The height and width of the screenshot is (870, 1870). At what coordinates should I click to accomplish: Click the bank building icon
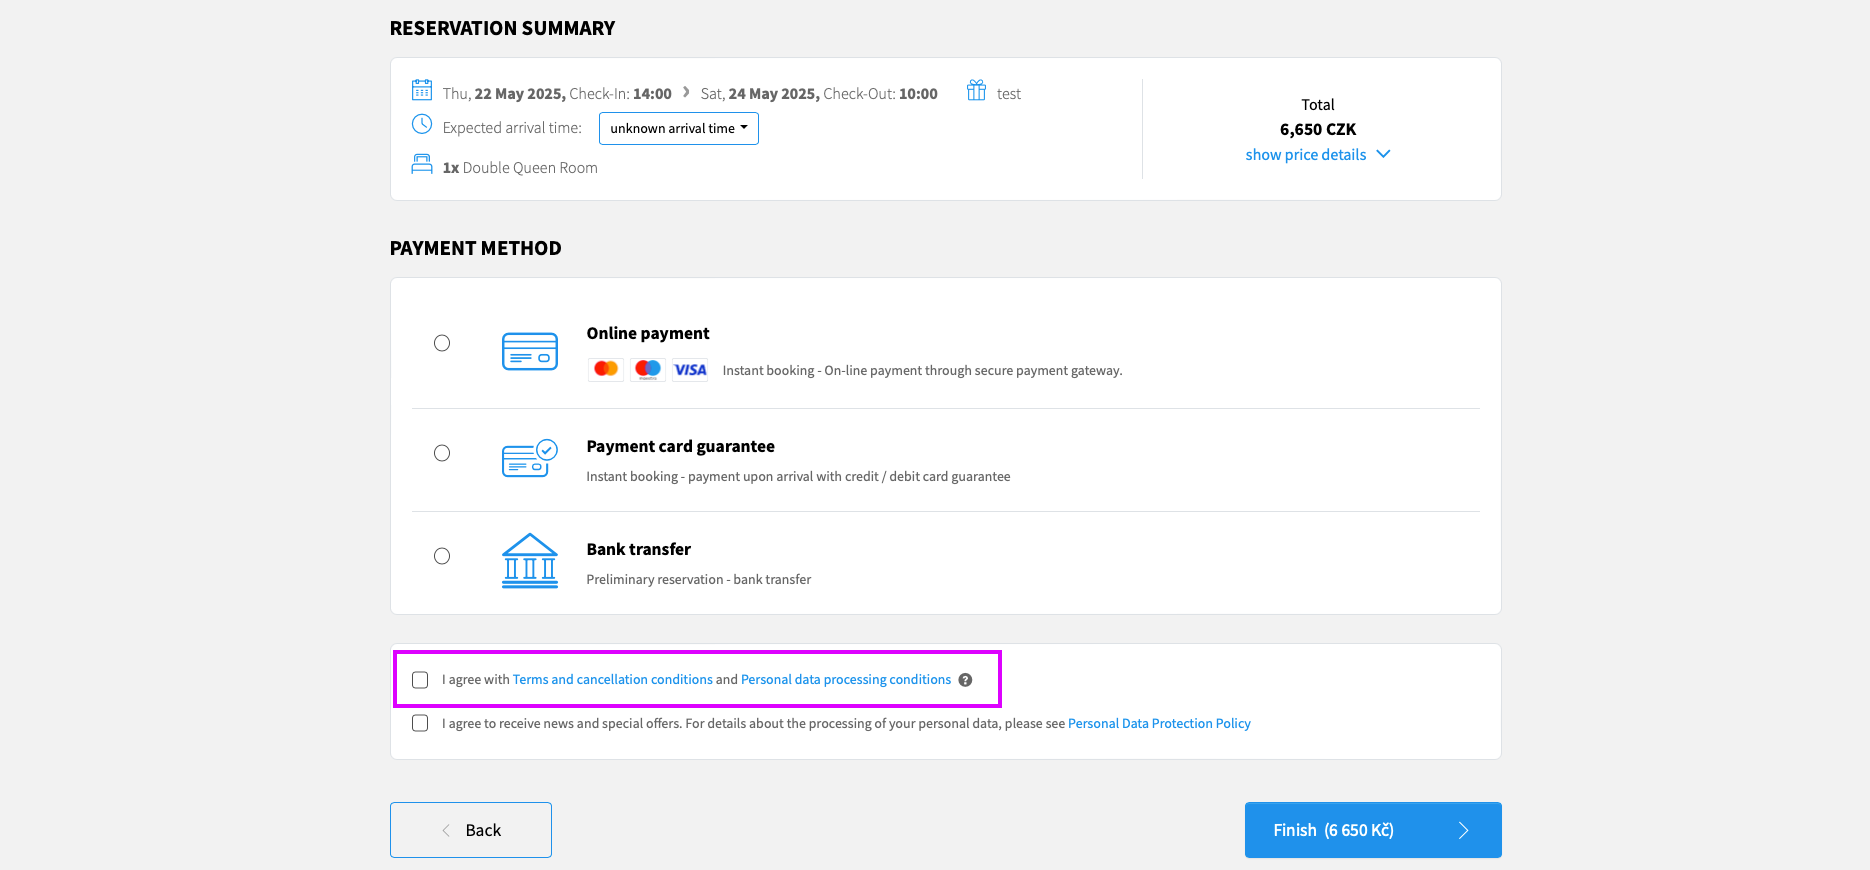530,560
